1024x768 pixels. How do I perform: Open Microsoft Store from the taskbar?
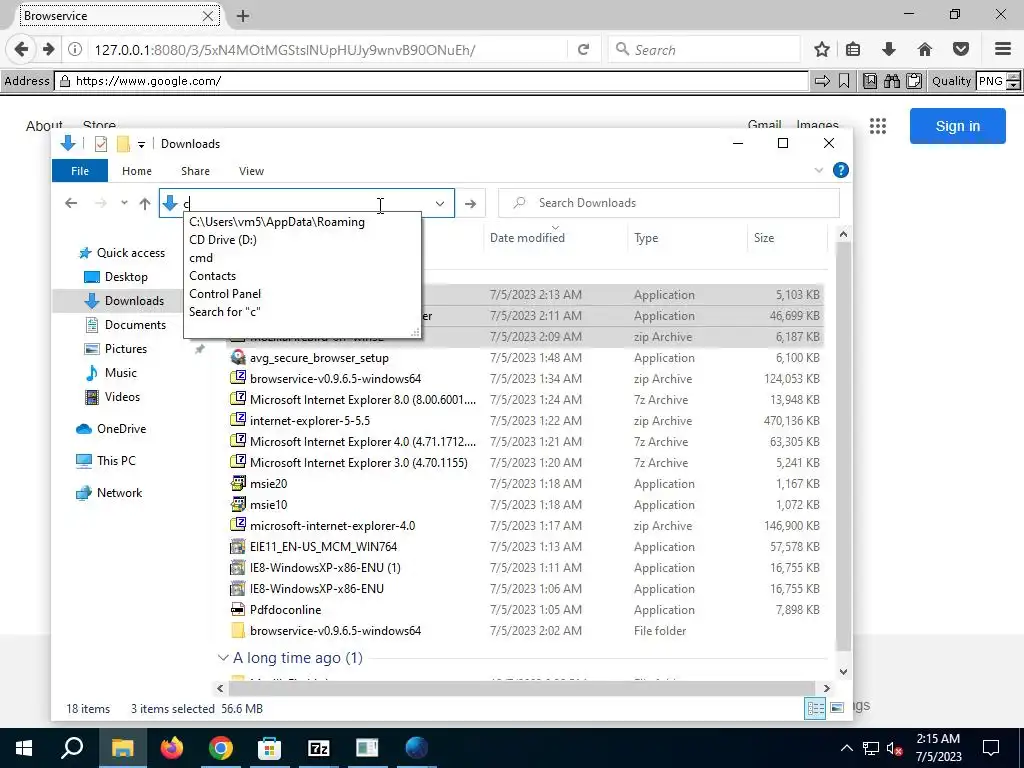[x=269, y=748]
